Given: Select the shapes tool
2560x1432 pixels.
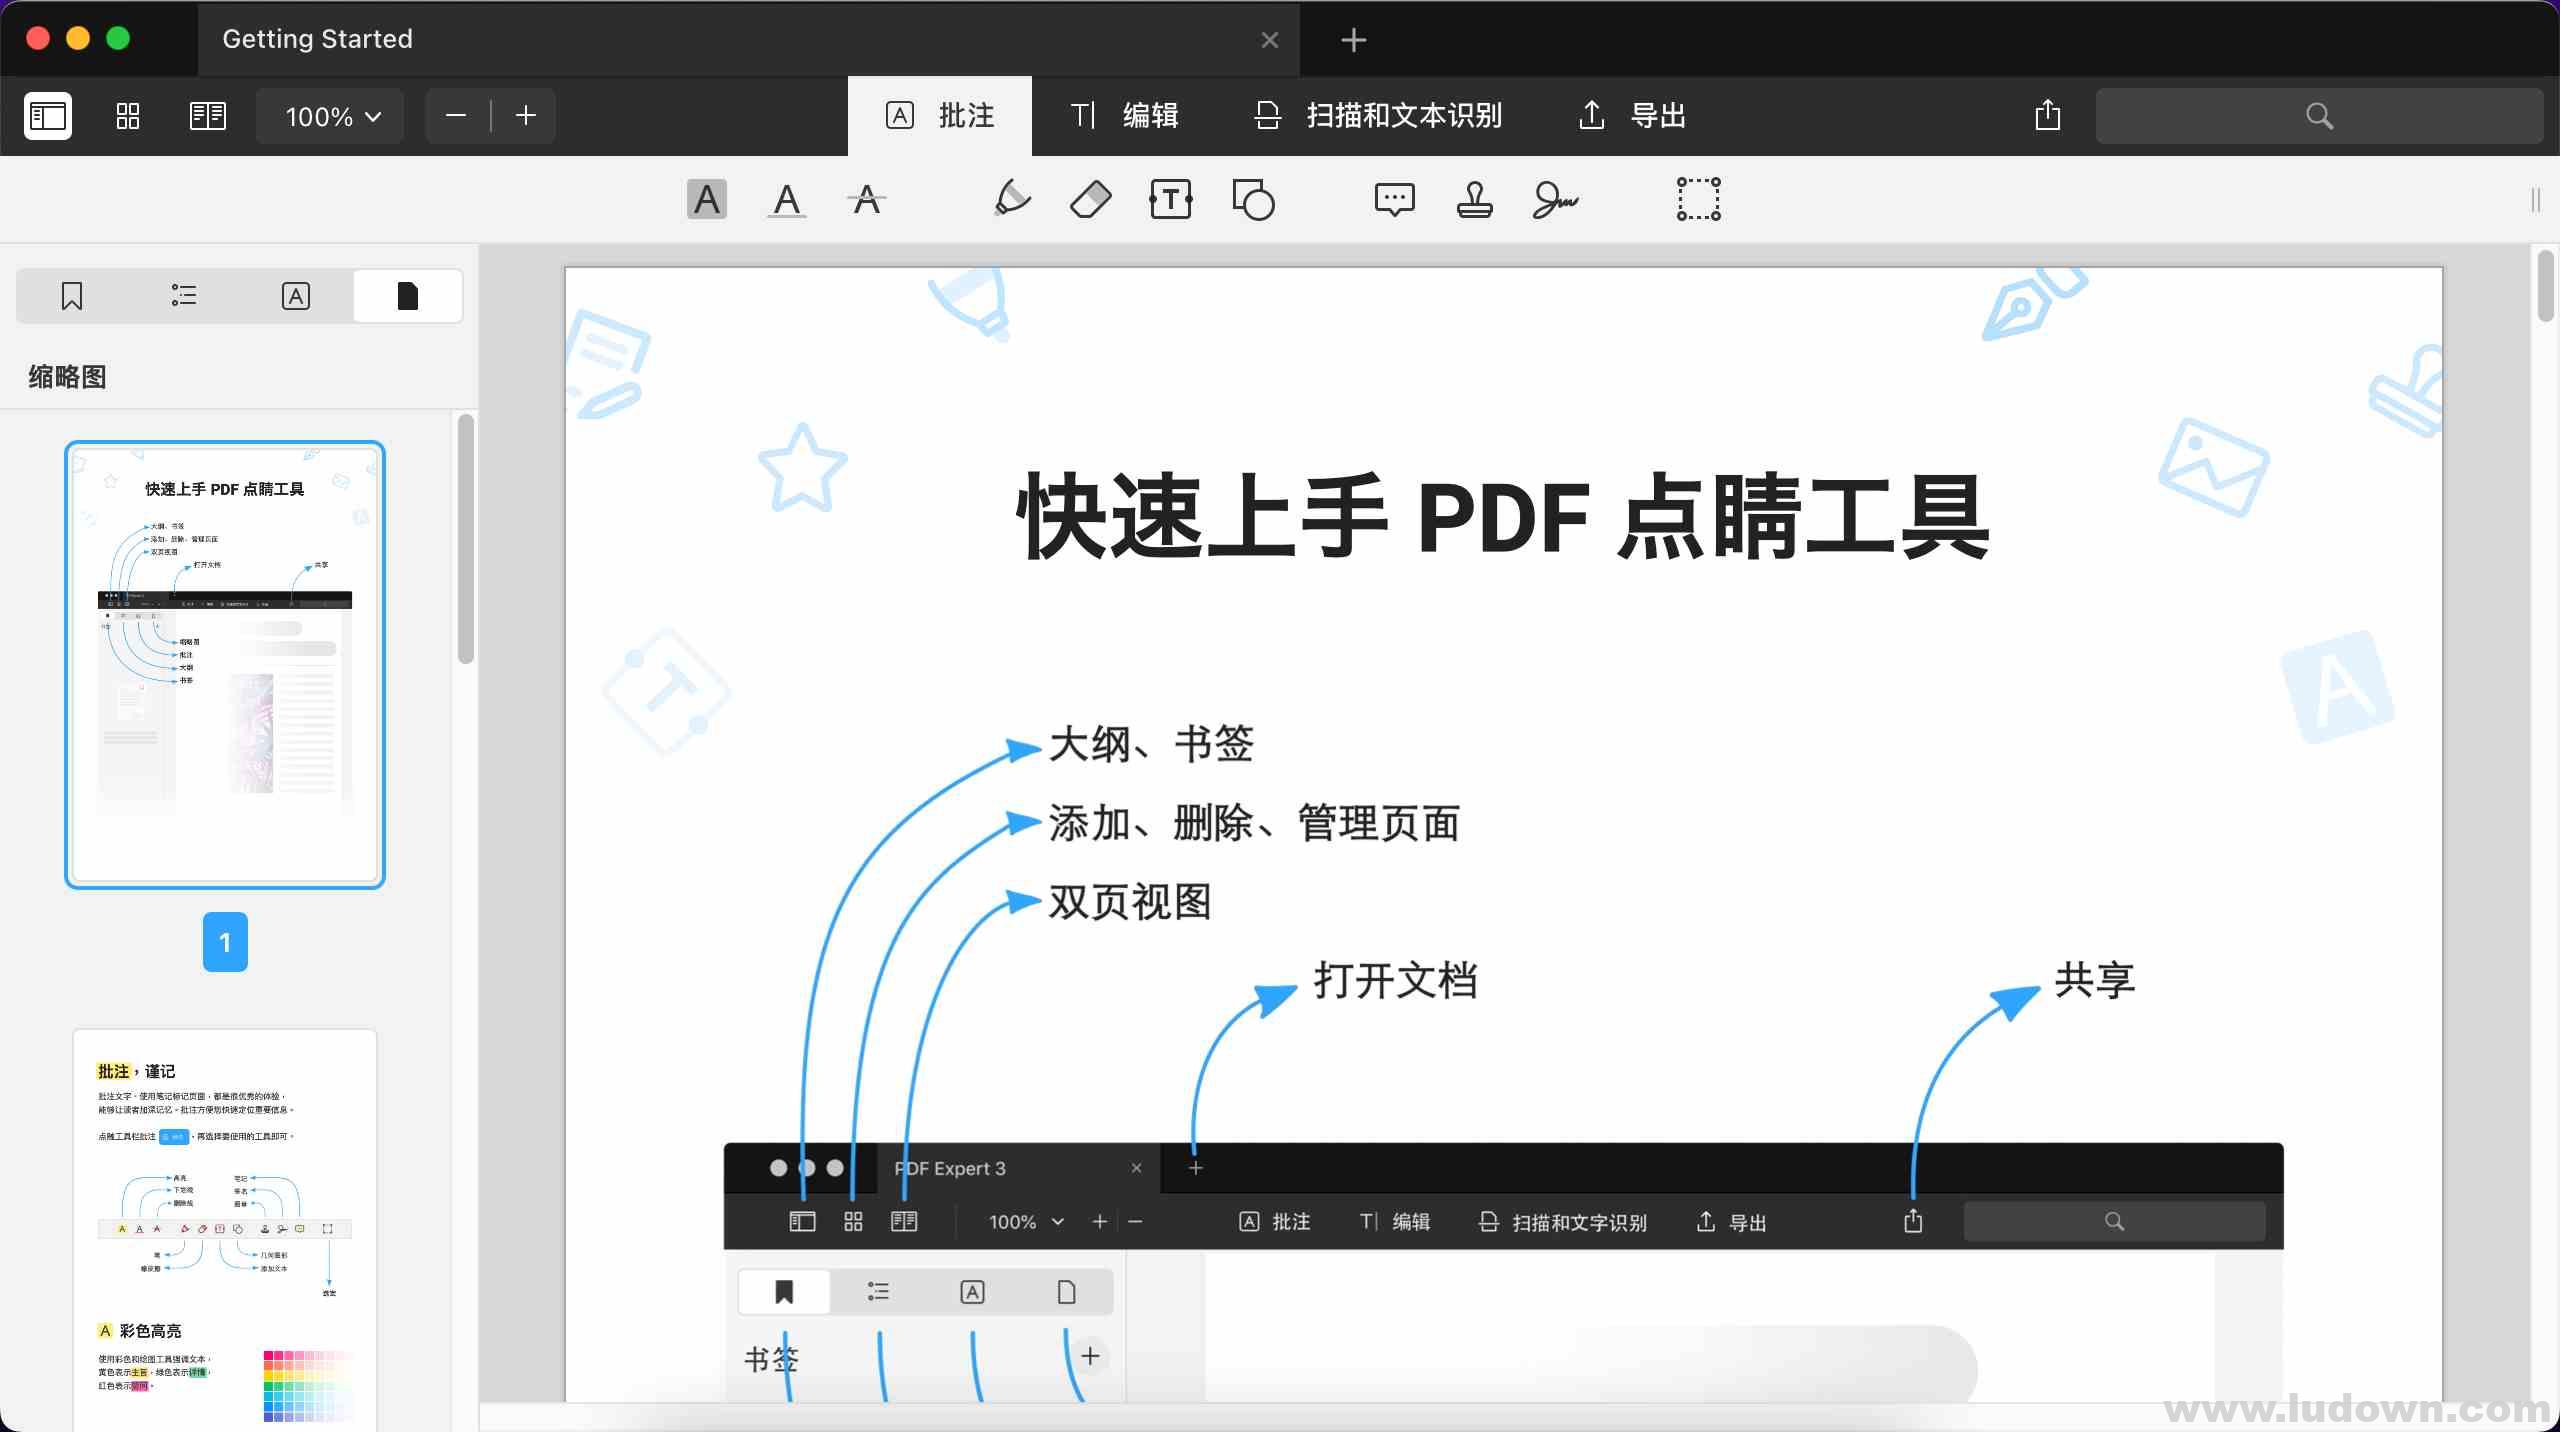Looking at the screenshot, I should (1253, 199).
